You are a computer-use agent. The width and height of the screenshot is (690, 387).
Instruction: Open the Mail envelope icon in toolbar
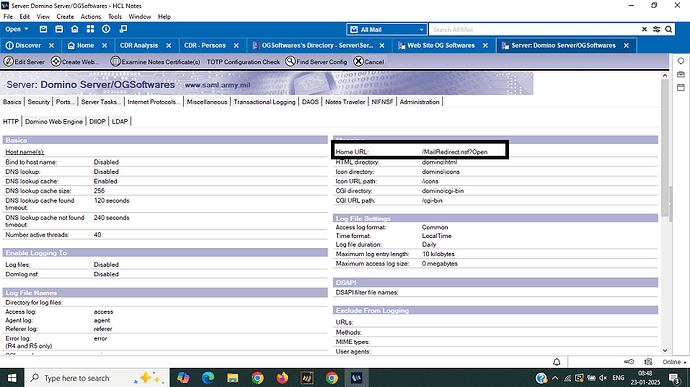tap(43, 29)
